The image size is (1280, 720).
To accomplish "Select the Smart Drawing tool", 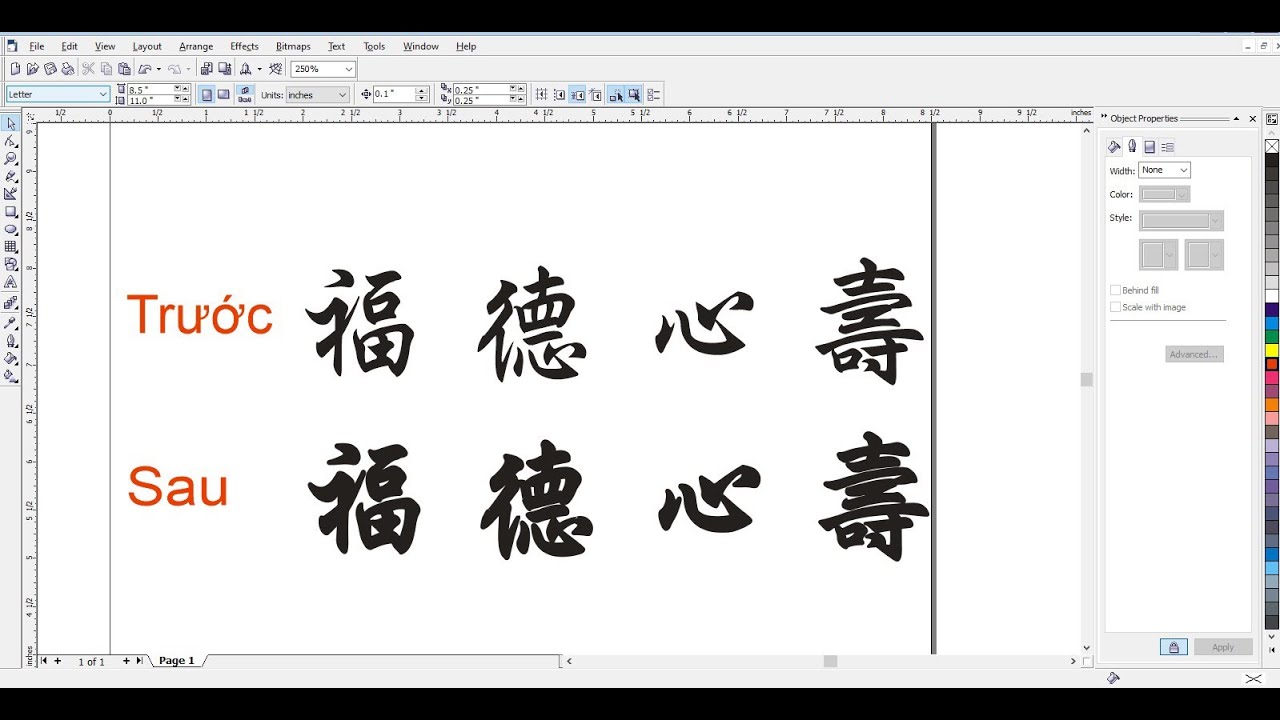I will (x=11, y=193).
